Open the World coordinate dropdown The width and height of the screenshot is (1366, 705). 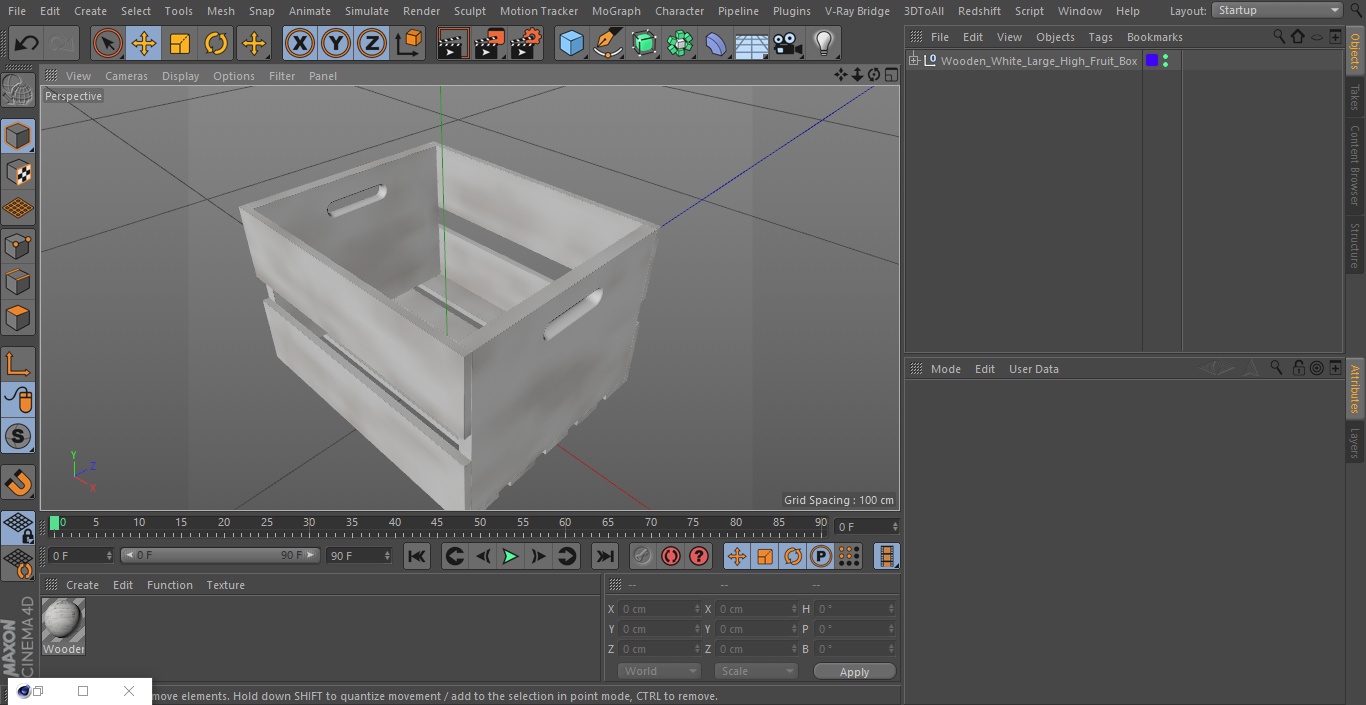659,671
